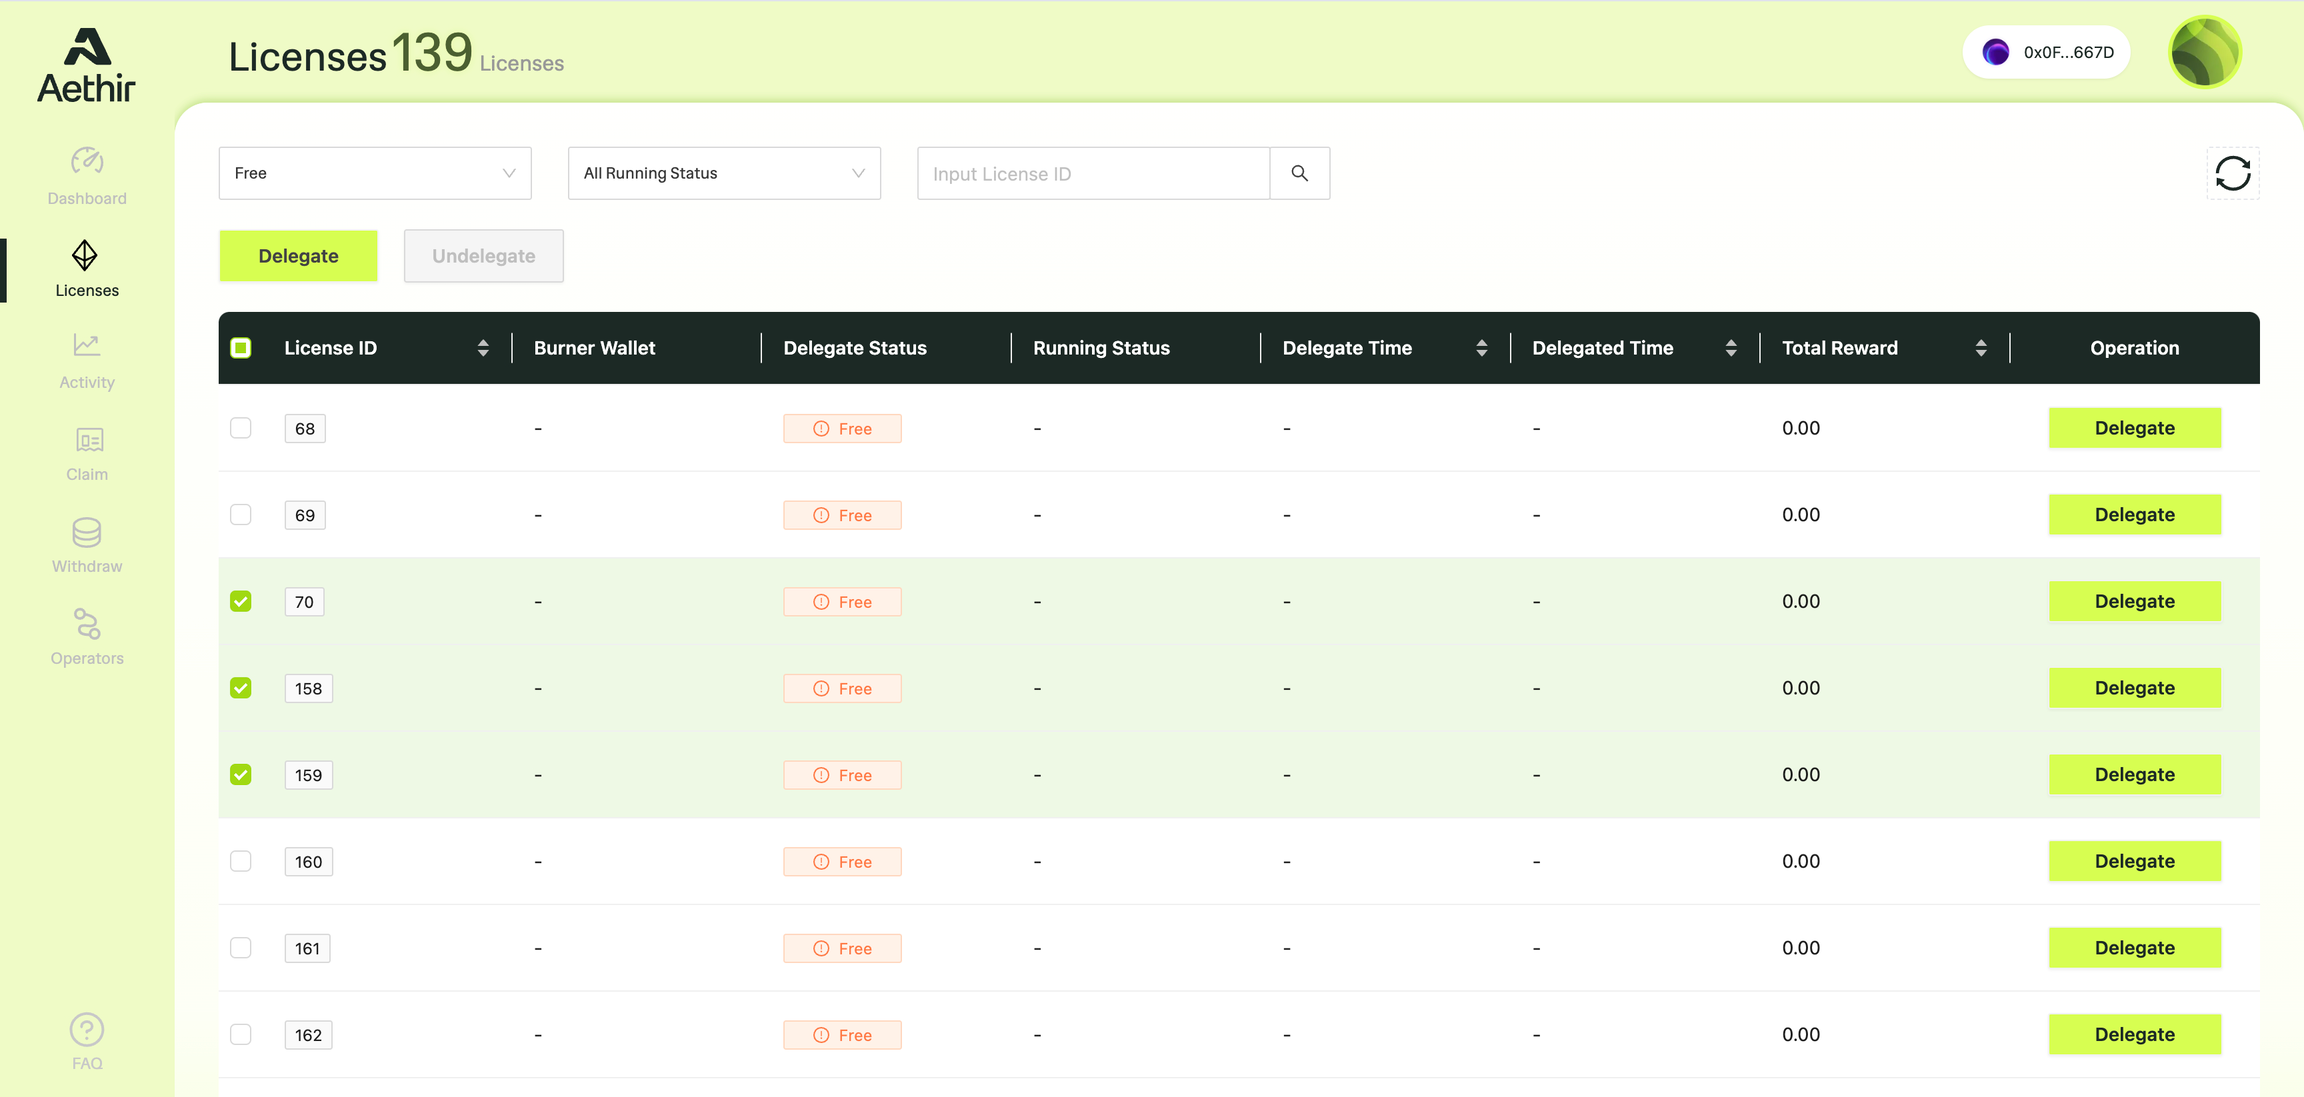Go to the Claim section icon
Viewport: 2304px width, 1097px height.
[88, 440]
